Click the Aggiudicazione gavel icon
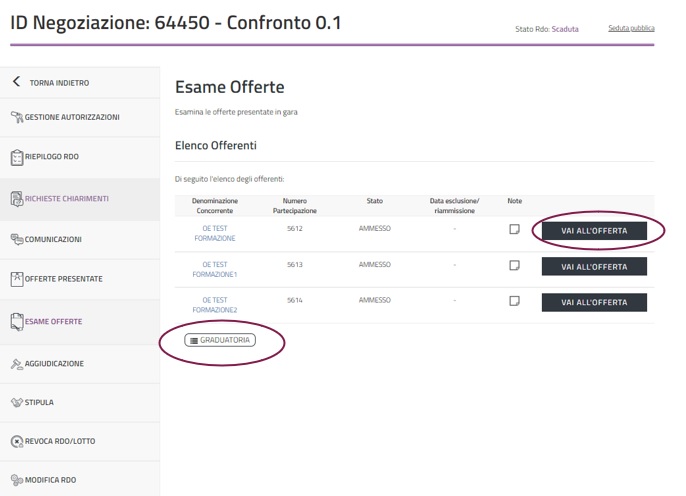The width and height of the screenshot is (686, 496). pos(16,364)
